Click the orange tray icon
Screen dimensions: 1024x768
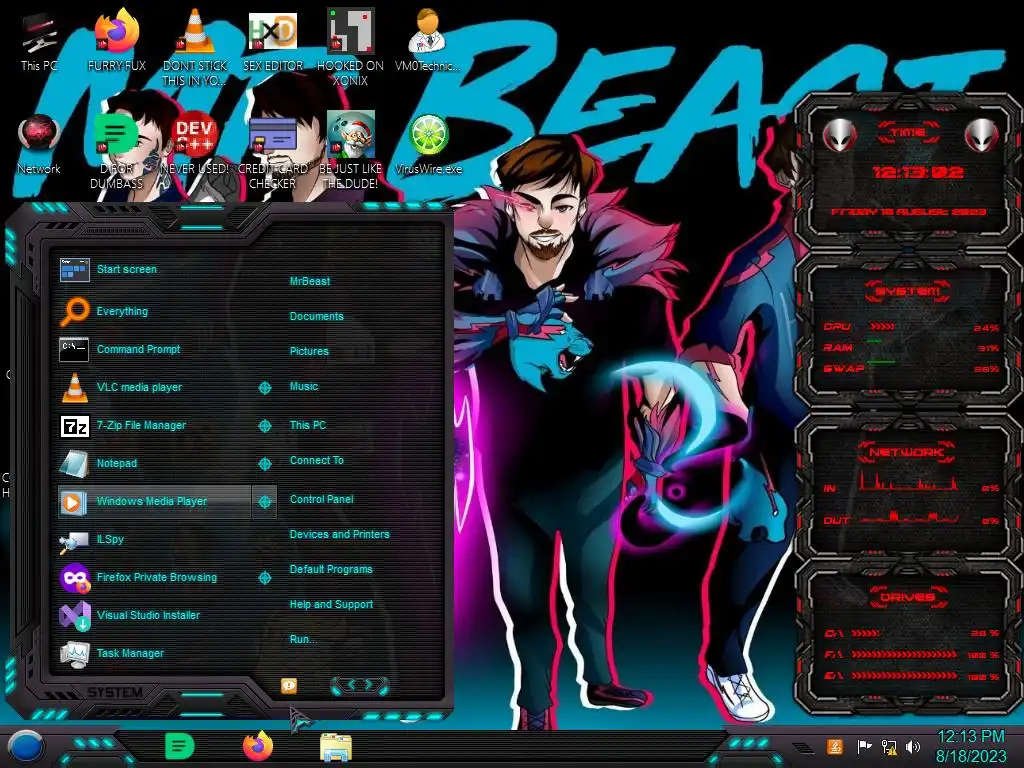coord(835,746)
